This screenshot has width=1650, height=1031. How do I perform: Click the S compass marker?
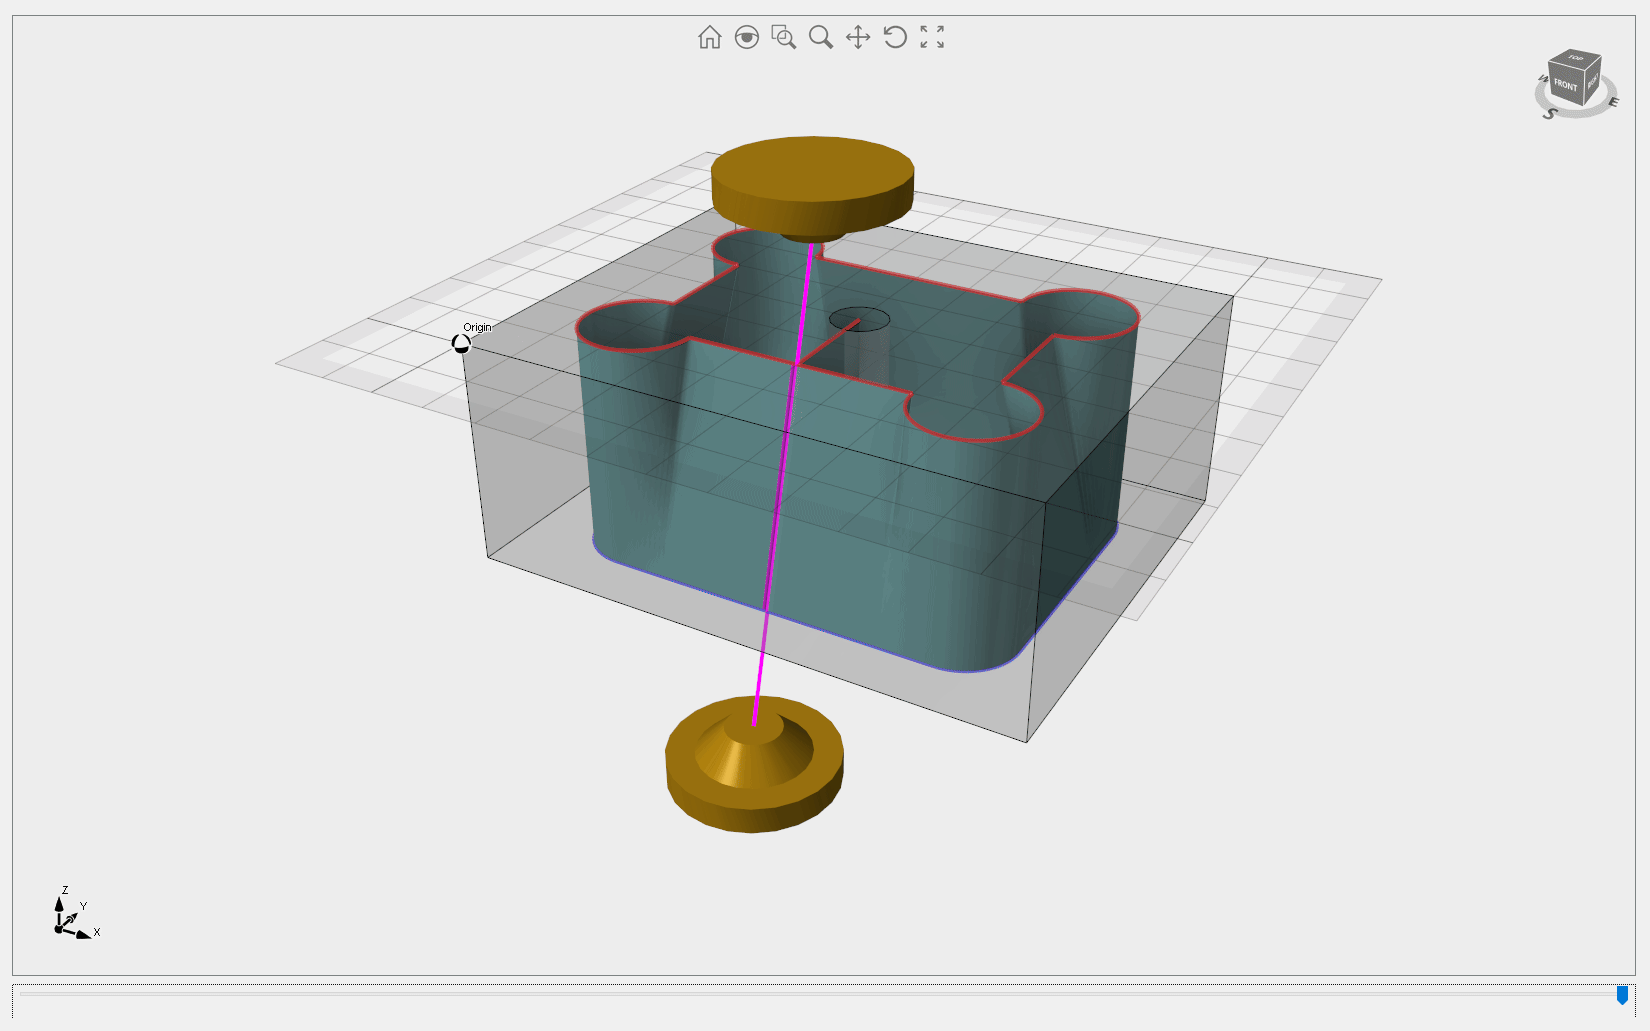click(x=1550, y=114)
